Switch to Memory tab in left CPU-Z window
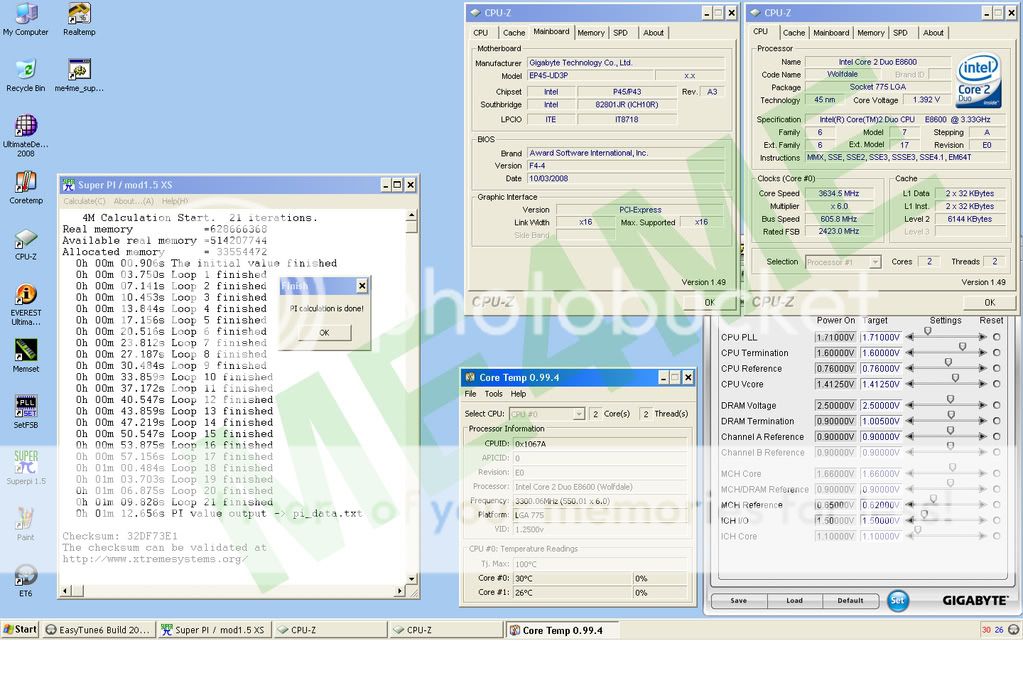 click(x=590, y=33)
